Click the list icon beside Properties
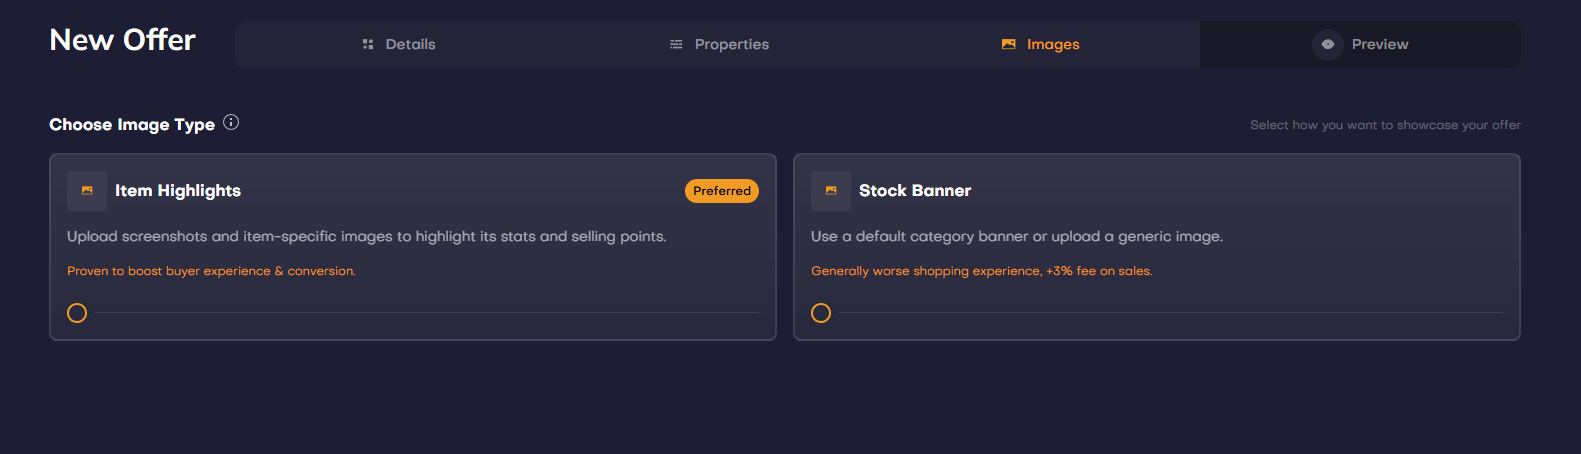This screenshot has width=1581, height=454. [x=676, y=44]
